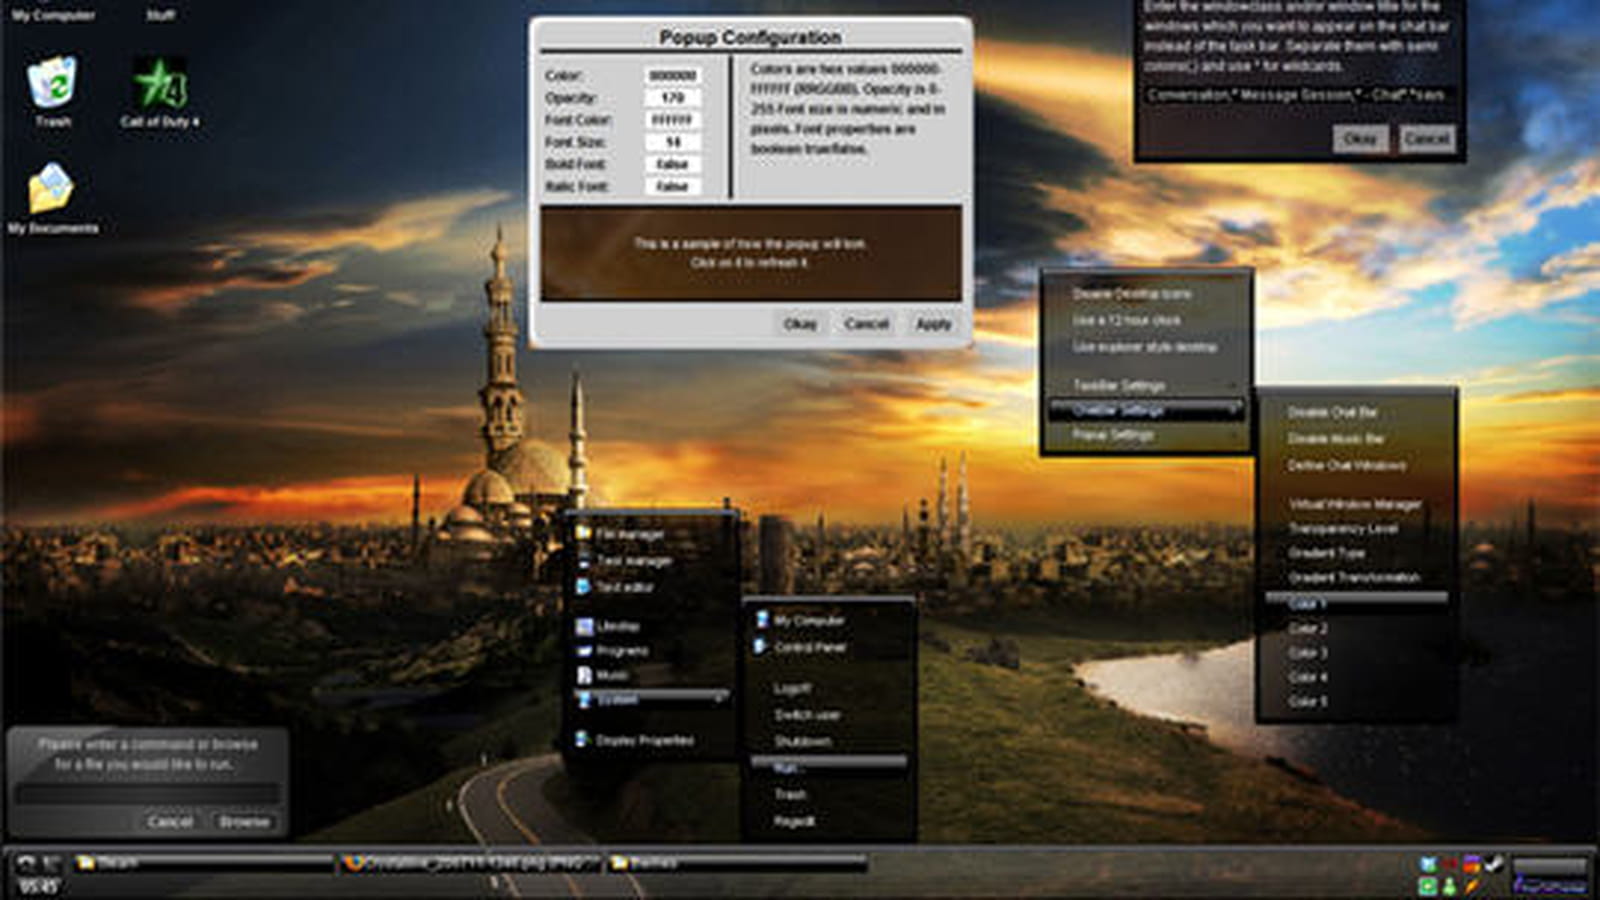Click the Music icon in menu

(583, 675)
